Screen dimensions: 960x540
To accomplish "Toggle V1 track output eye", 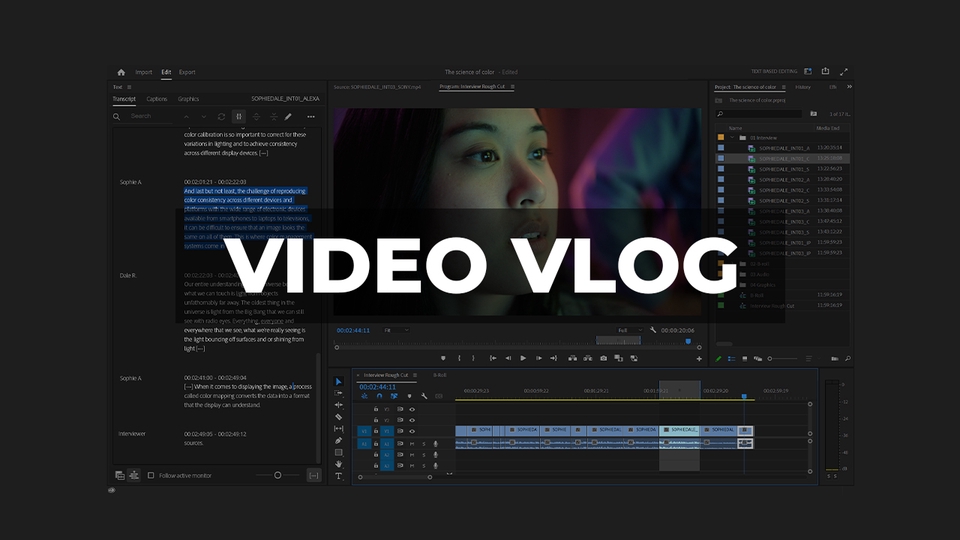I will click(x=412, y=431).
